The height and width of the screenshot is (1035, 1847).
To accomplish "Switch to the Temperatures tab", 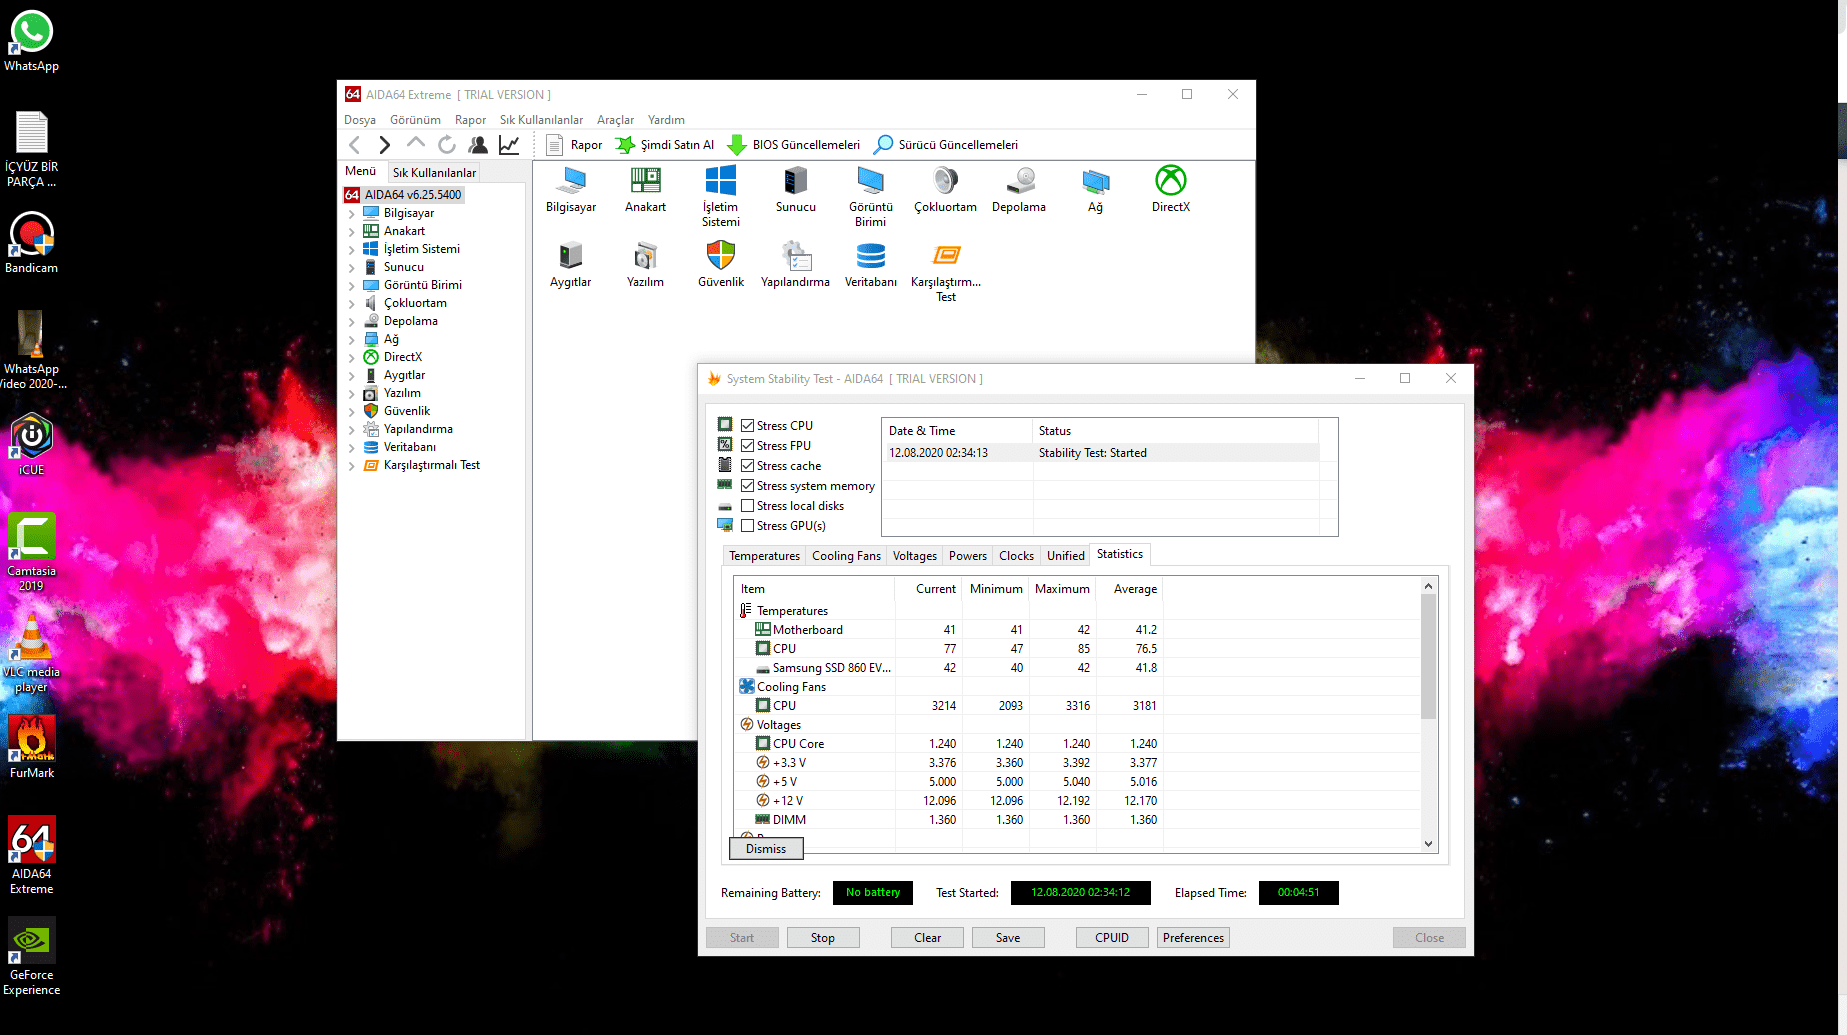I will pos(764,556).
